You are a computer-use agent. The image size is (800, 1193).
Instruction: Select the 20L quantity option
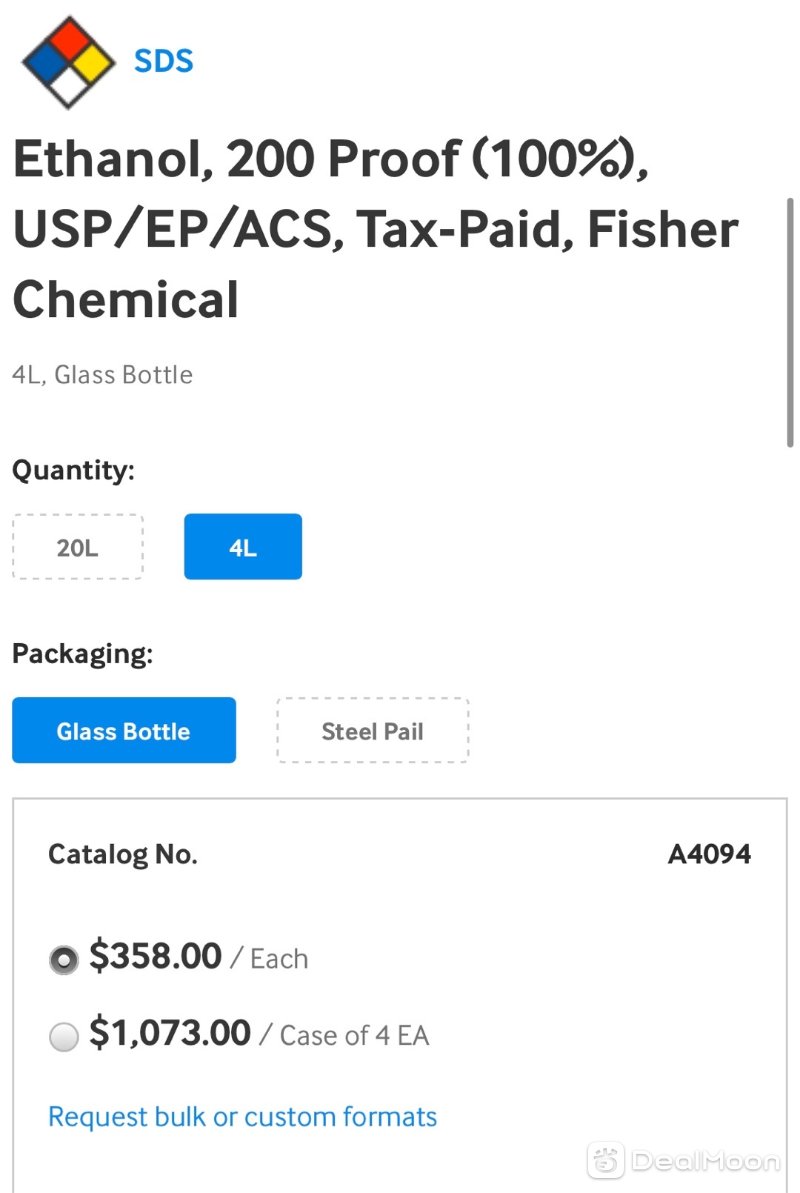(78, 547)
